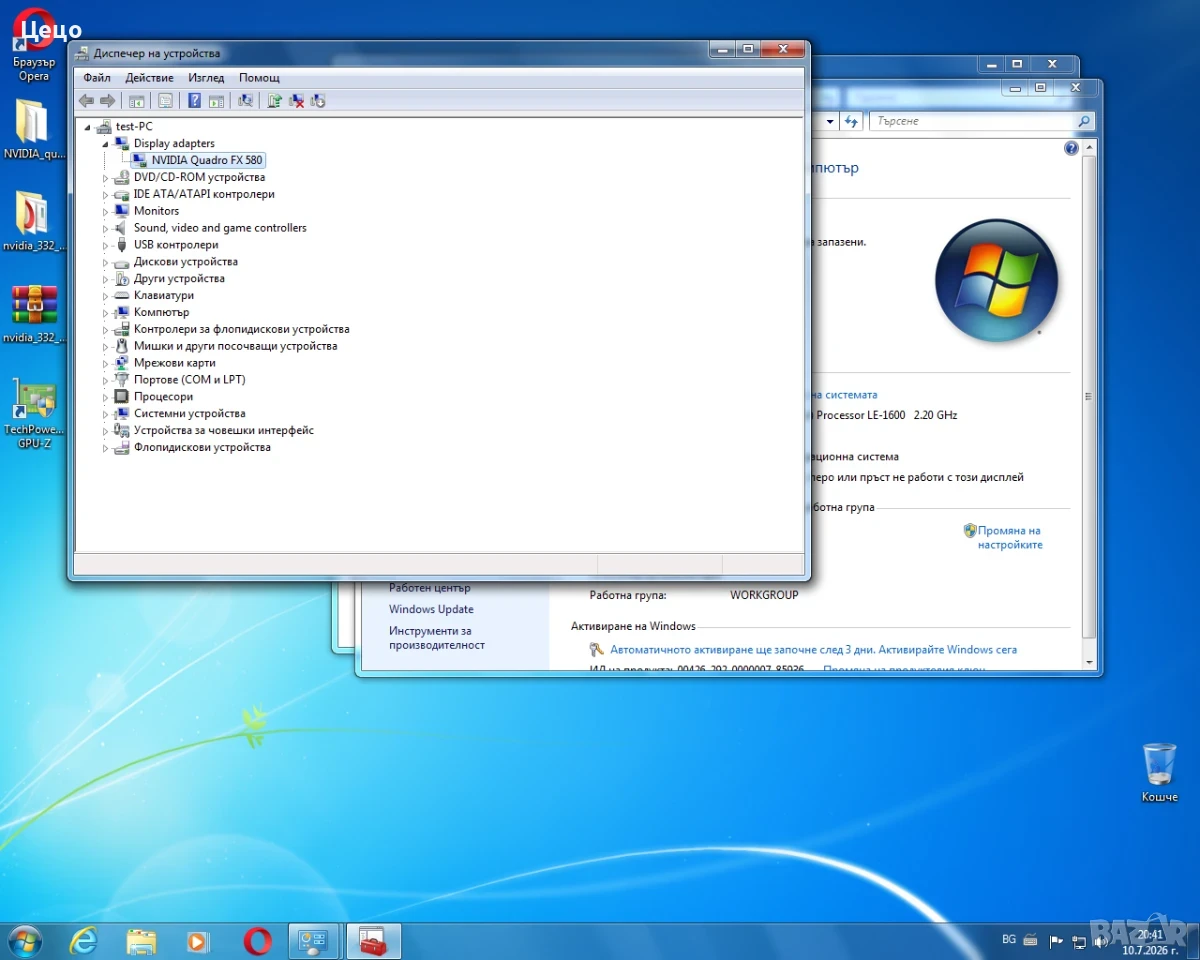Open the Работен център link
Image resolution: width=1200 pixels, height=960 pixels.
[x=429, y=588]
